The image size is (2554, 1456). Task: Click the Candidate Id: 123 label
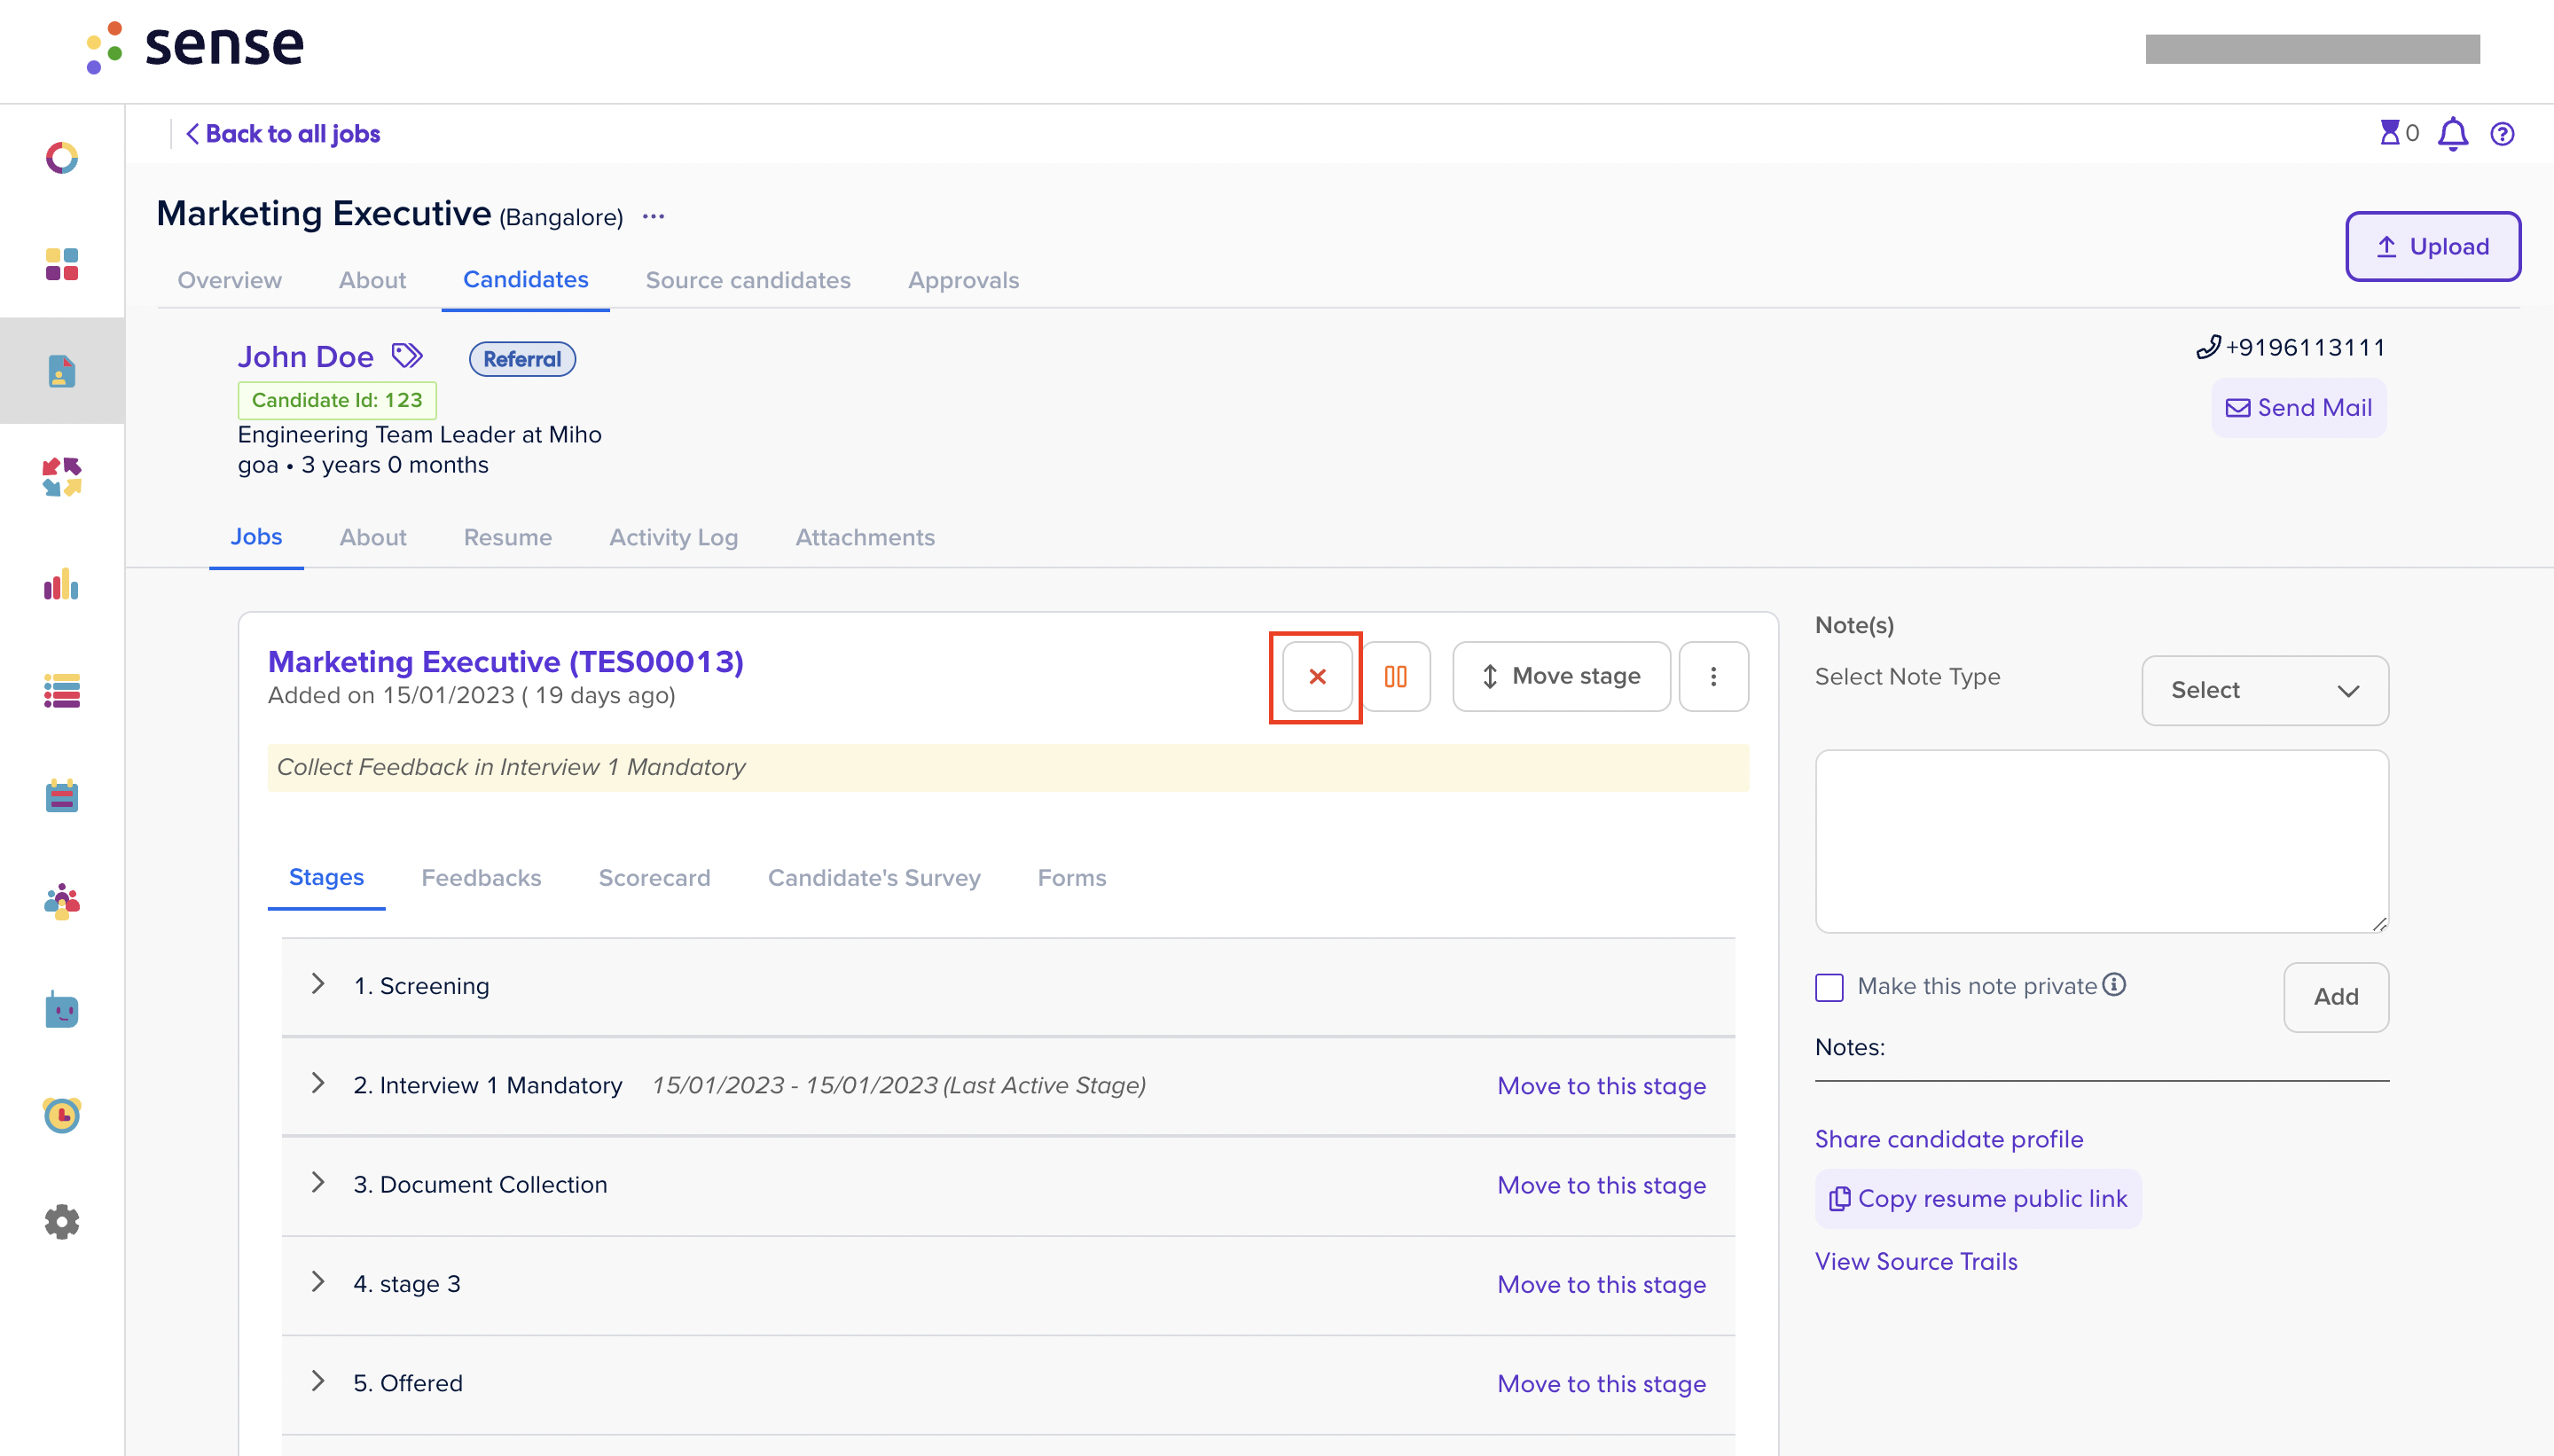pyautogui.click(x=337, y=400)
